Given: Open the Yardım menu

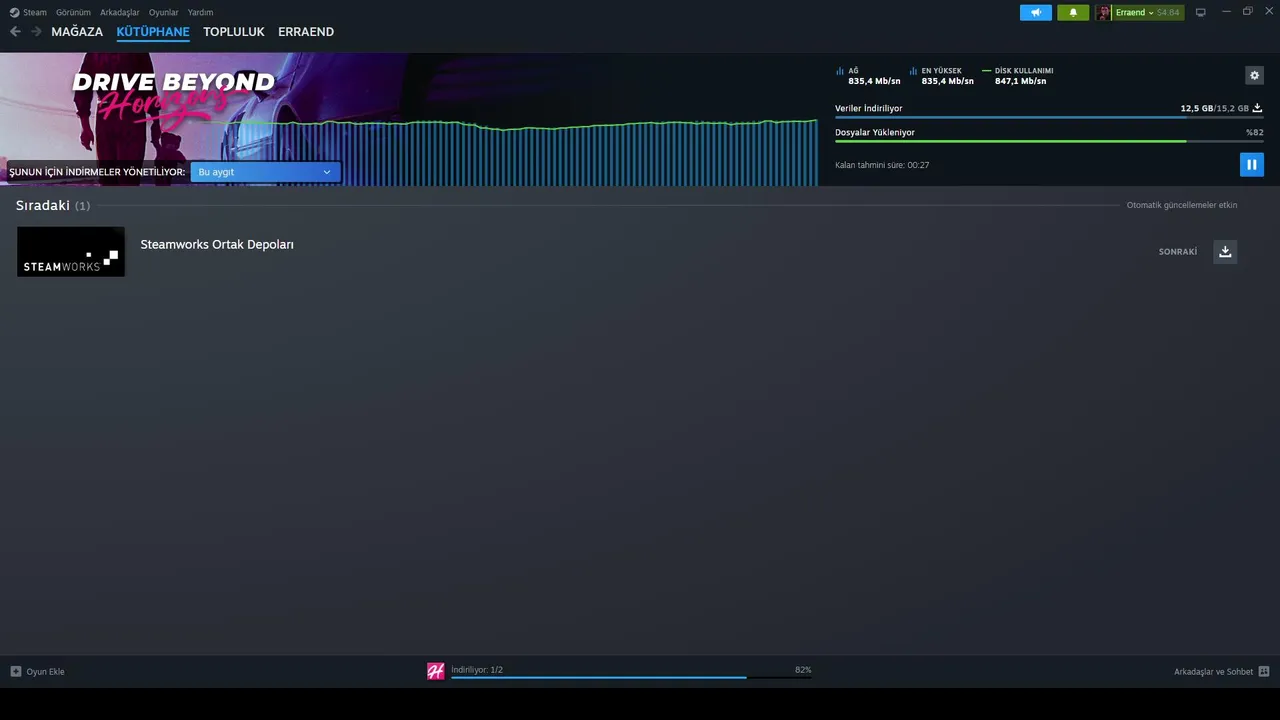Looking at the screenshot, I should tap(200, 13).
